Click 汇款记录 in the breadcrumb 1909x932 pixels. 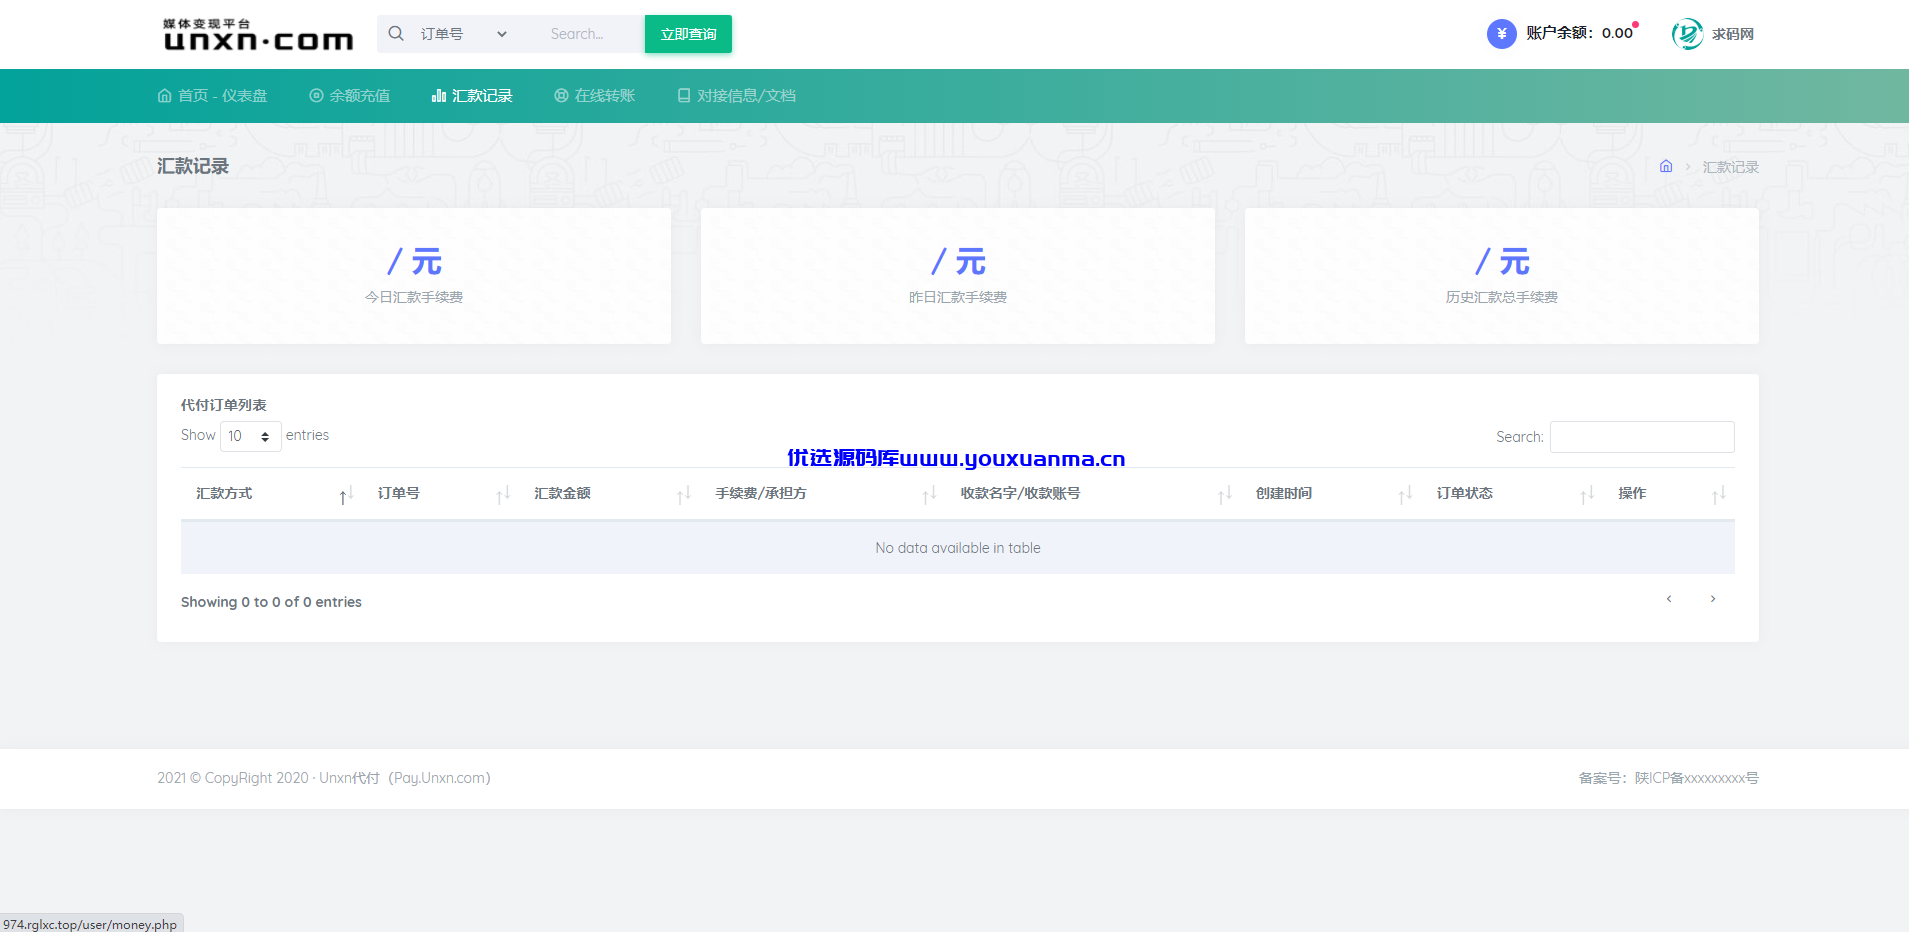pos(1730,167)
